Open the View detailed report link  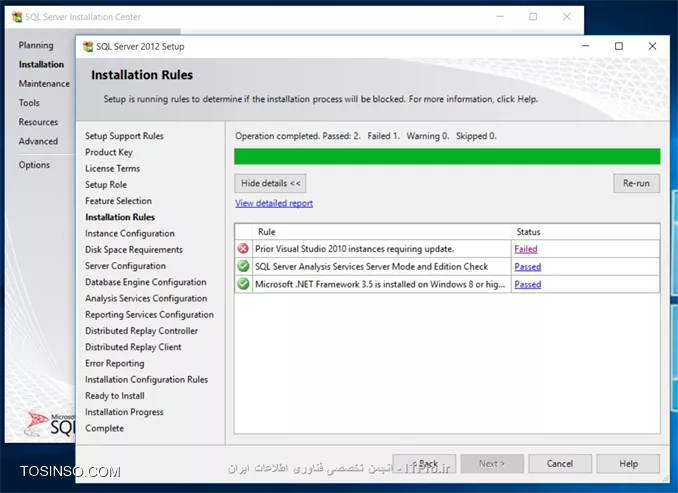pyautogui.click(x=274, y=203)
